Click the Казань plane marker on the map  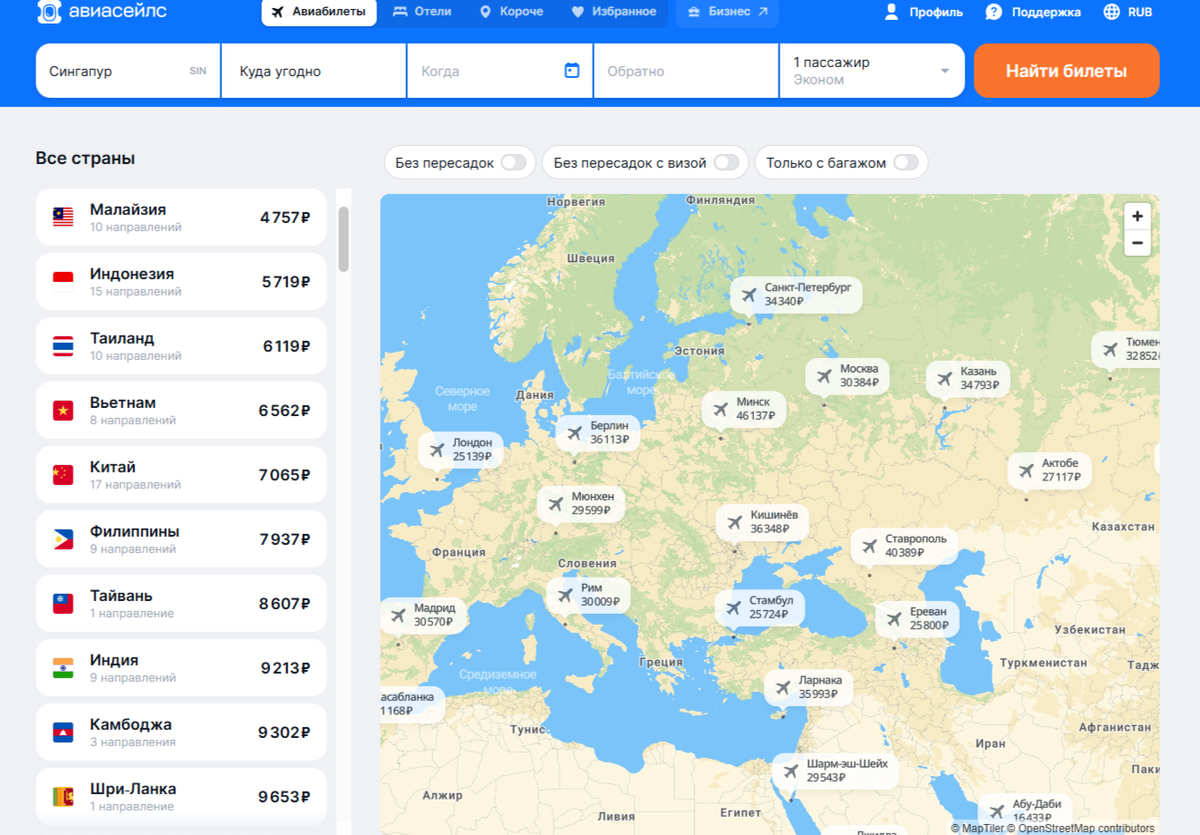(969, 378)
